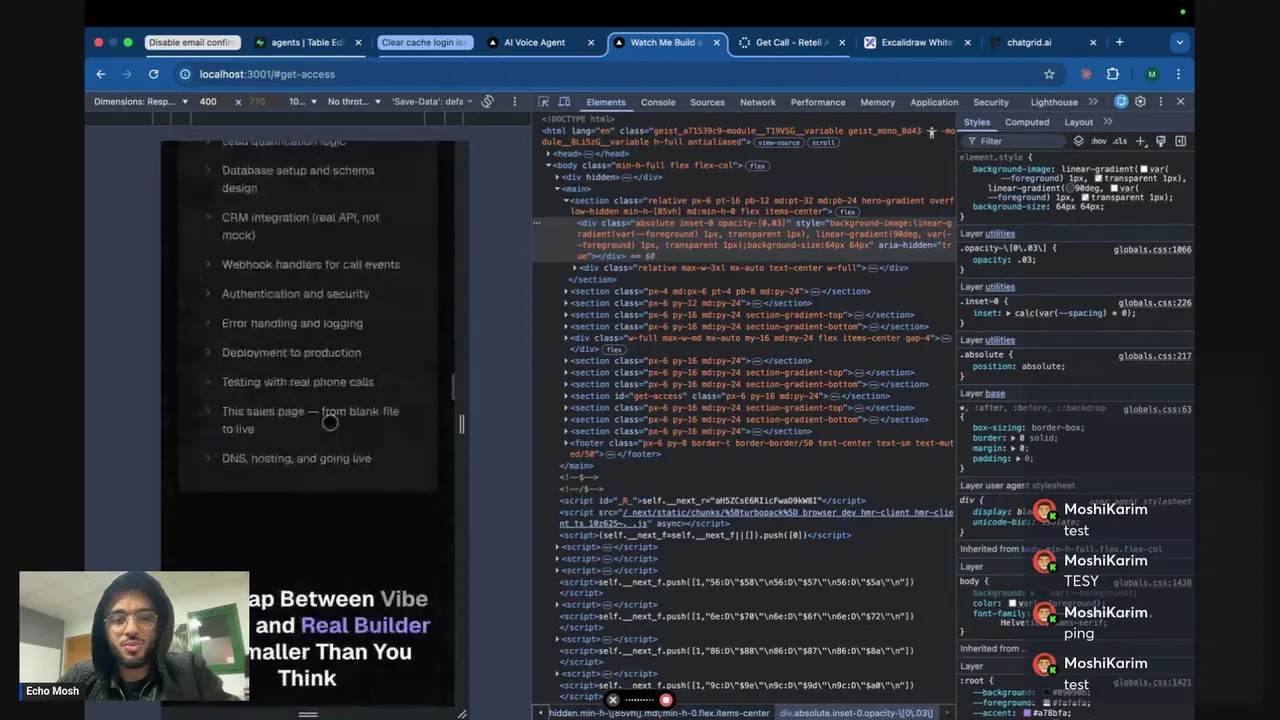Screen dimensions: 1280x720
Task: Filter styles in the Filter box
Action: click(1015, 141)
